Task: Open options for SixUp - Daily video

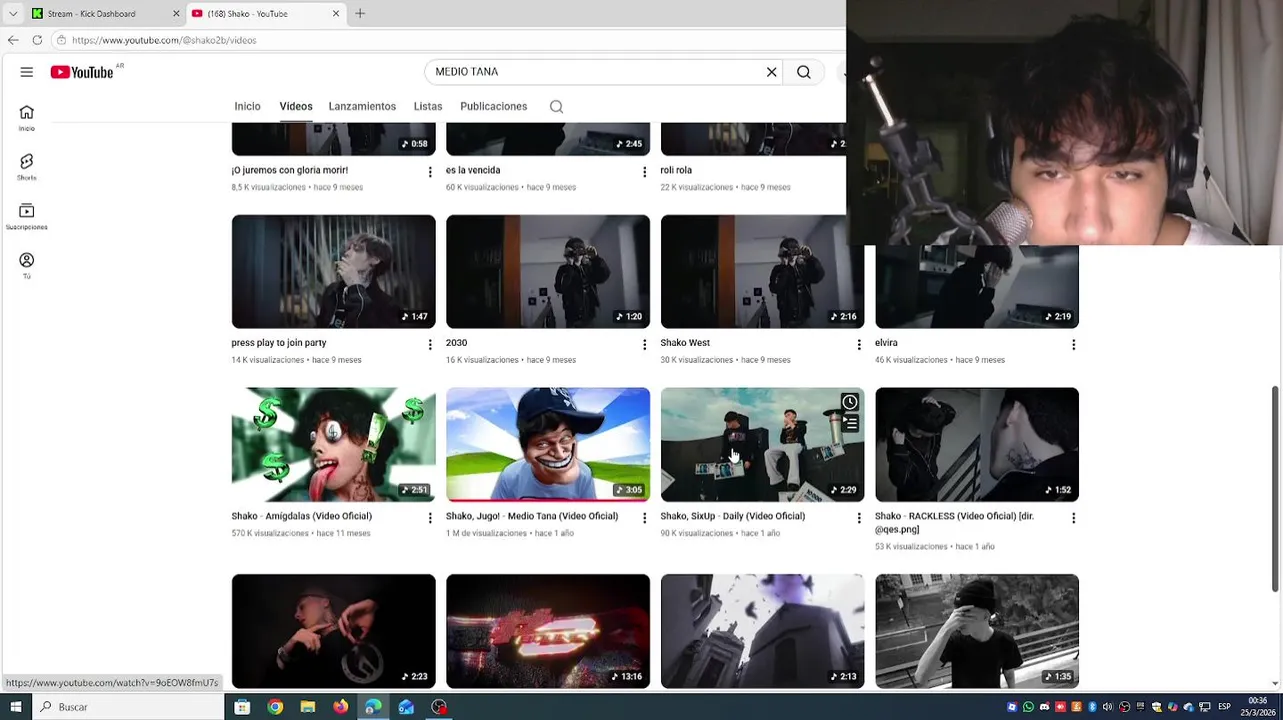Action: [x=858, y=518]
